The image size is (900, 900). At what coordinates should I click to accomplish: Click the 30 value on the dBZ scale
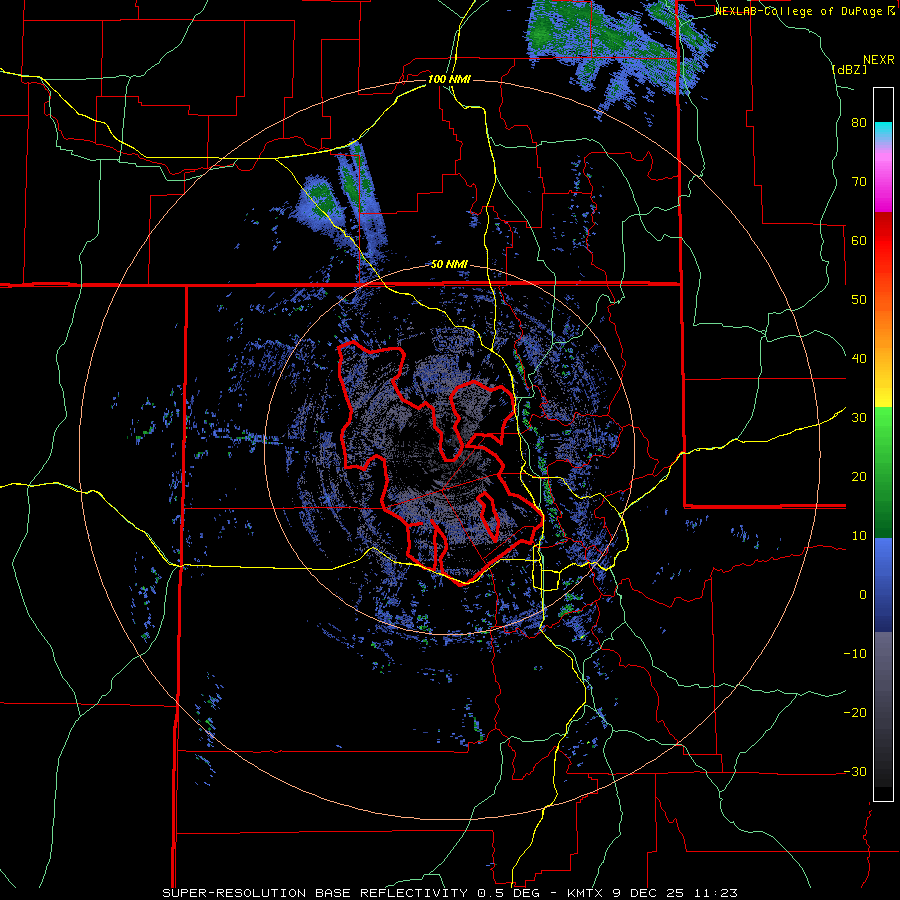[859, 418]
